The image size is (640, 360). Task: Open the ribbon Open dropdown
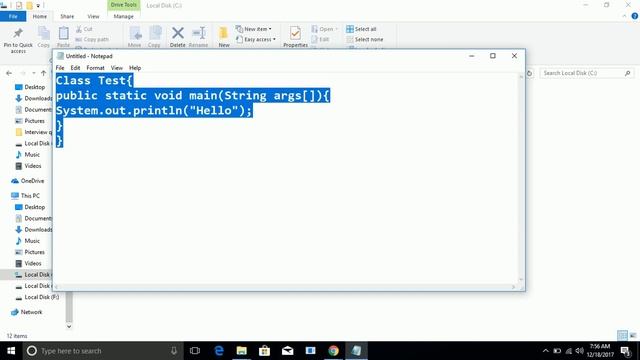(x=324, y=29)
